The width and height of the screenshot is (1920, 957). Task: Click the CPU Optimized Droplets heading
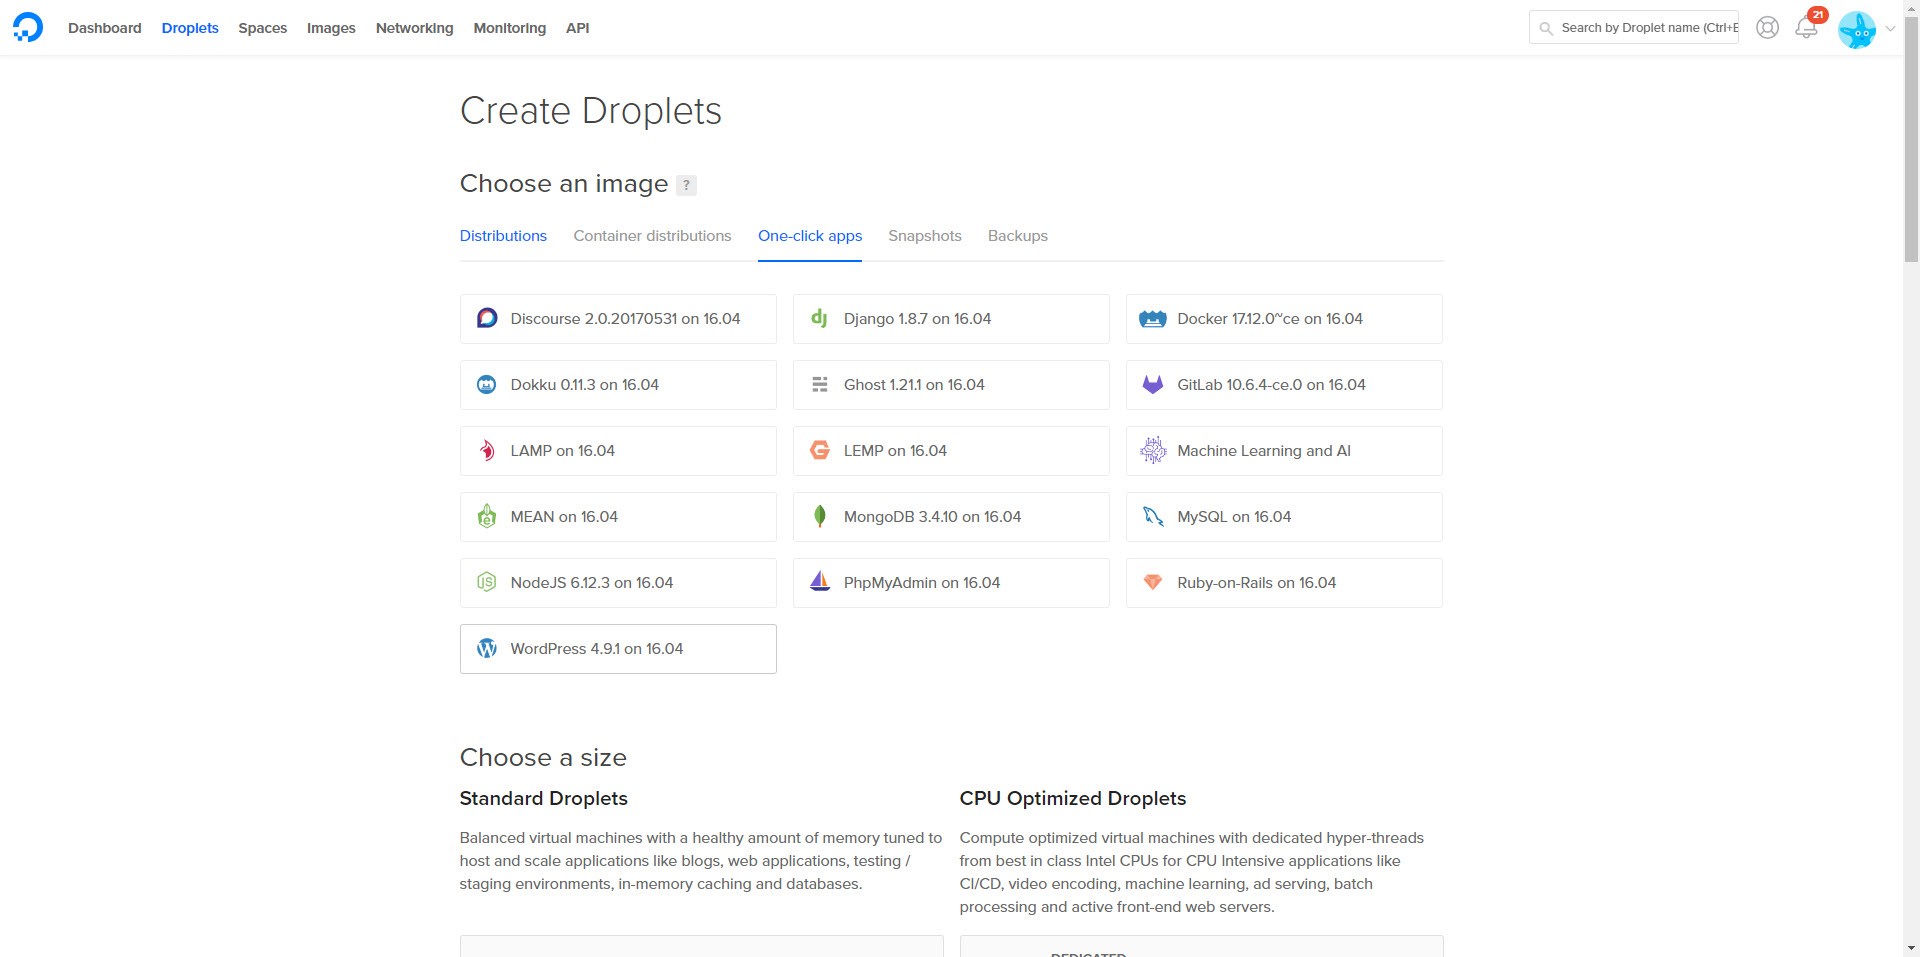tap(1073, 798)
